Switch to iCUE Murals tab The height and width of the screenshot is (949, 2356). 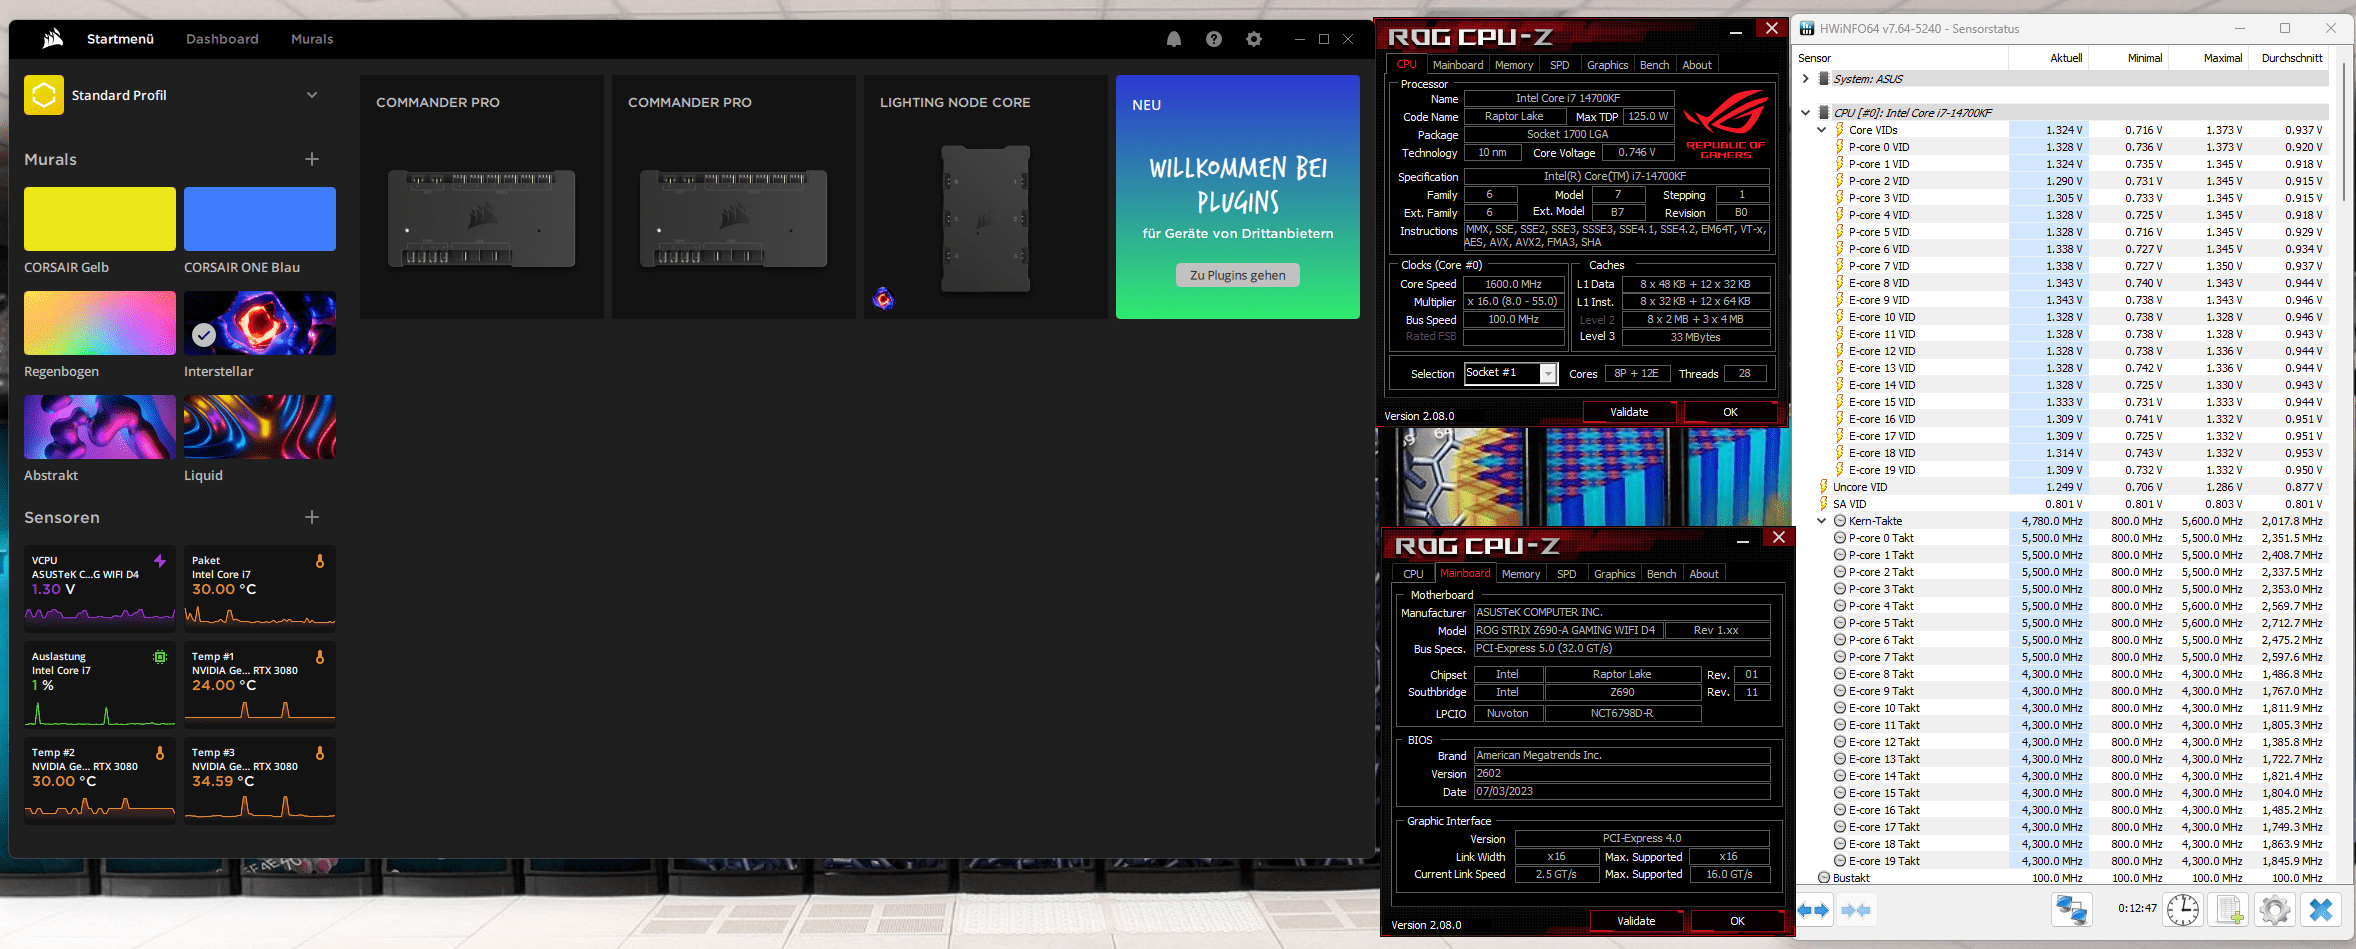point(312,39)
